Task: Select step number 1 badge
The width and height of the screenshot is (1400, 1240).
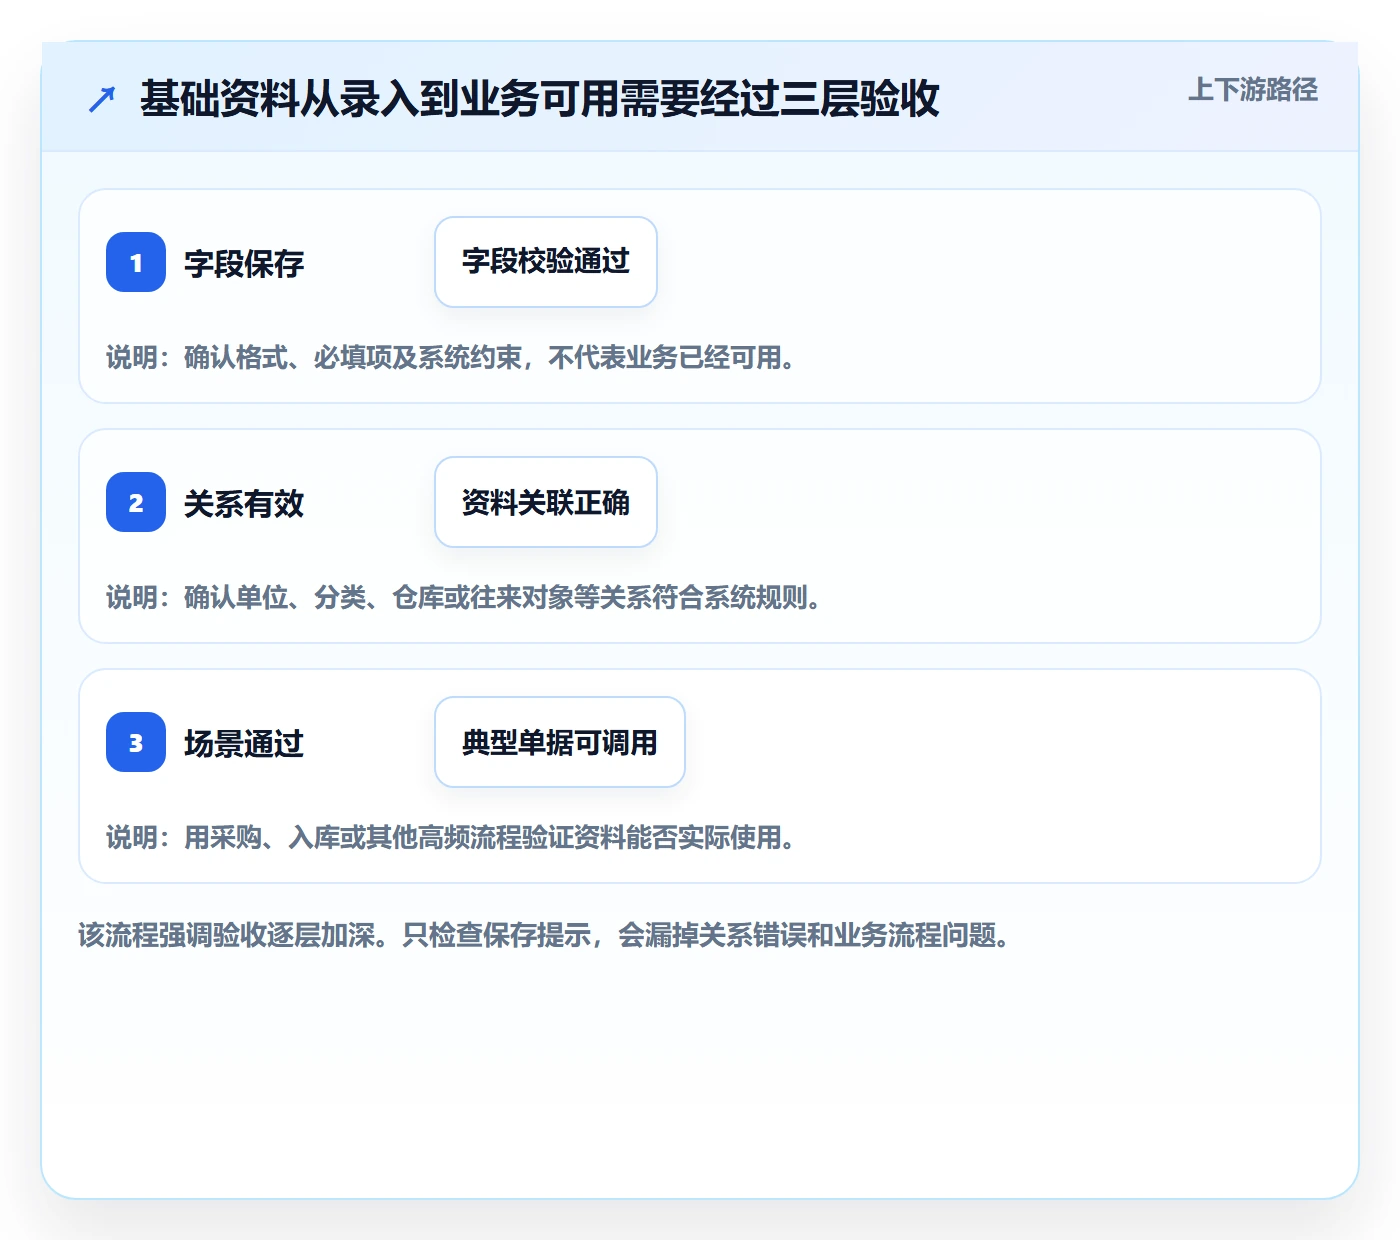Action: click(x=136, y=262)
